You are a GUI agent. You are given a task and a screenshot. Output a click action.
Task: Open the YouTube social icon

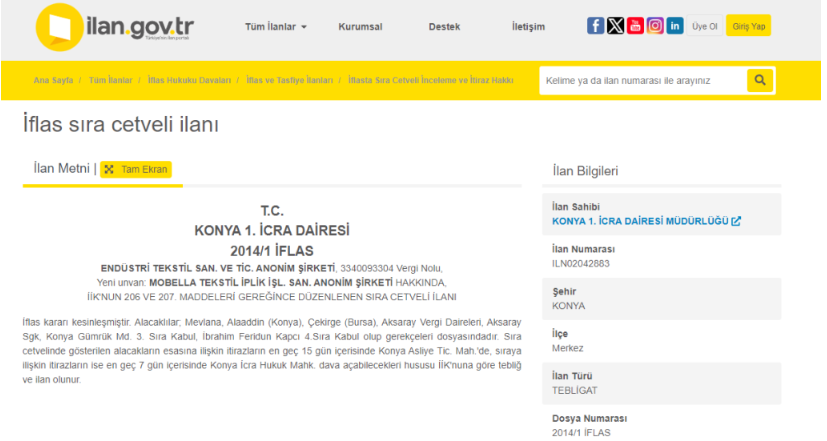point(635,26)
